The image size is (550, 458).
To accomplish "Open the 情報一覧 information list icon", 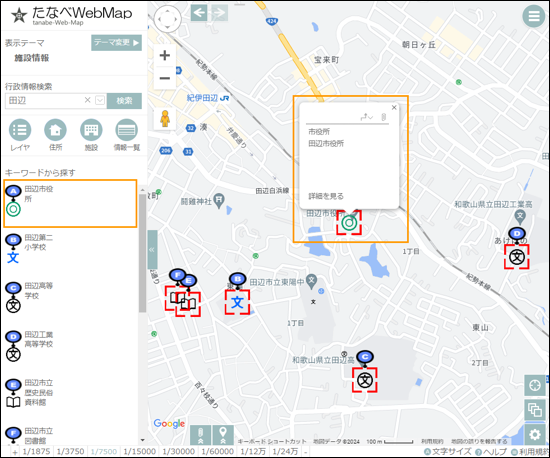I will pyautogui.click(x=127, y=130).
